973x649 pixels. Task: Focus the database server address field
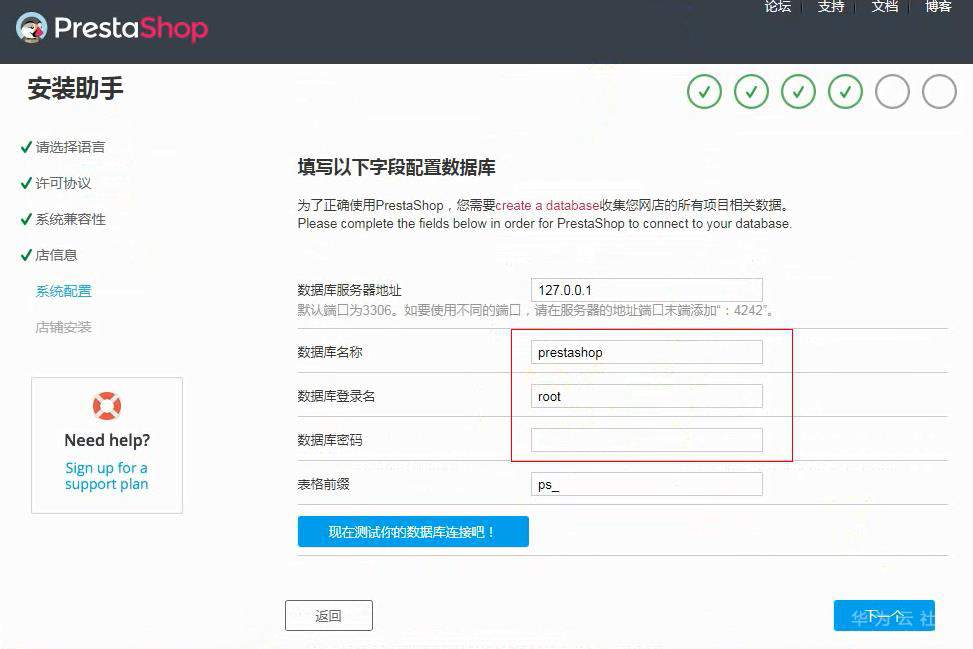point(647,290)
